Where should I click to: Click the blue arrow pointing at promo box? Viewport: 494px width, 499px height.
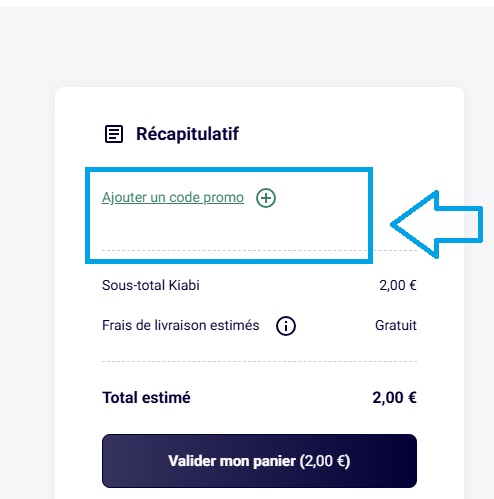(x=437, y=224)
